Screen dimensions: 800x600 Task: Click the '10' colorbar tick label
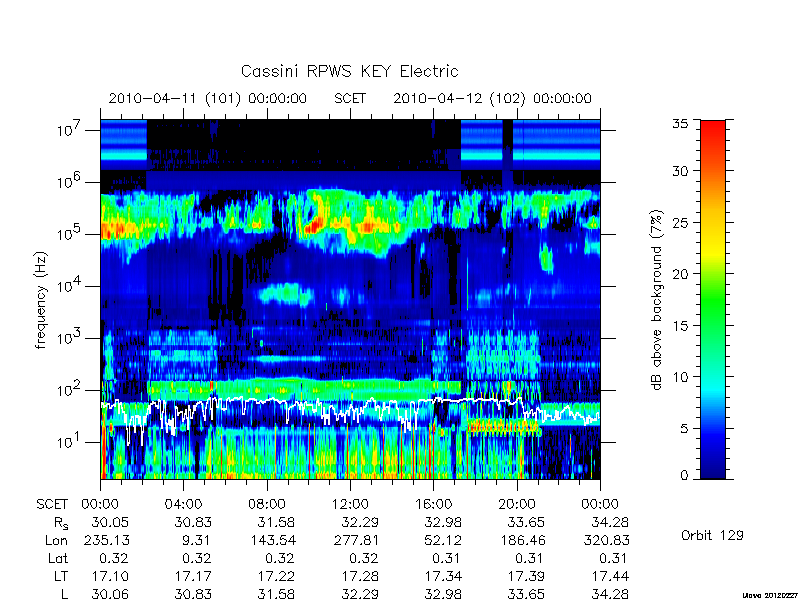click(x=680, y=377)
